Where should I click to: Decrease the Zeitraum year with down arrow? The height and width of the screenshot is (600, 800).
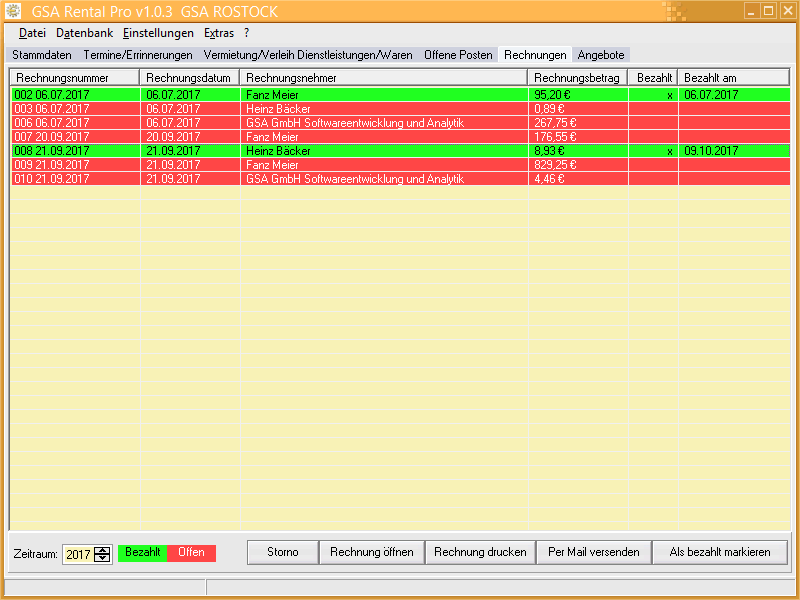[x=102, y=558]
